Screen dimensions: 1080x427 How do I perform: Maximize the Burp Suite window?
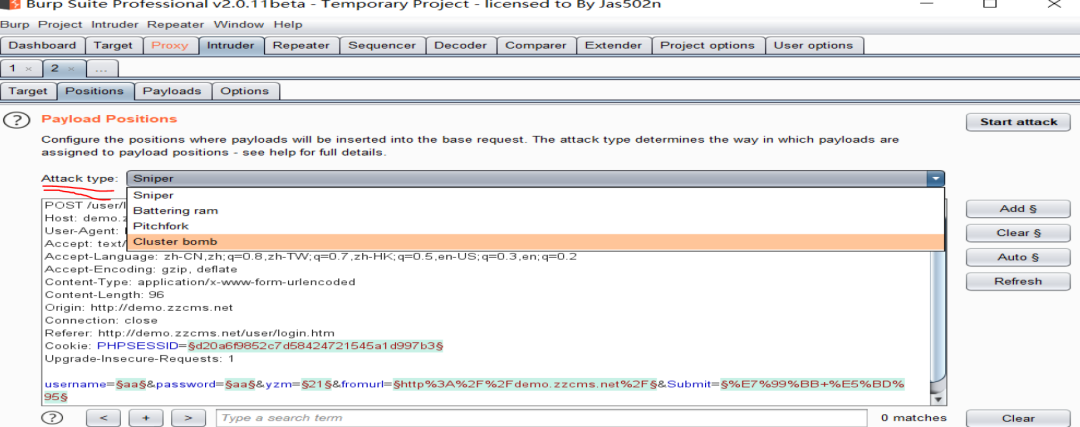click(990, 3)
